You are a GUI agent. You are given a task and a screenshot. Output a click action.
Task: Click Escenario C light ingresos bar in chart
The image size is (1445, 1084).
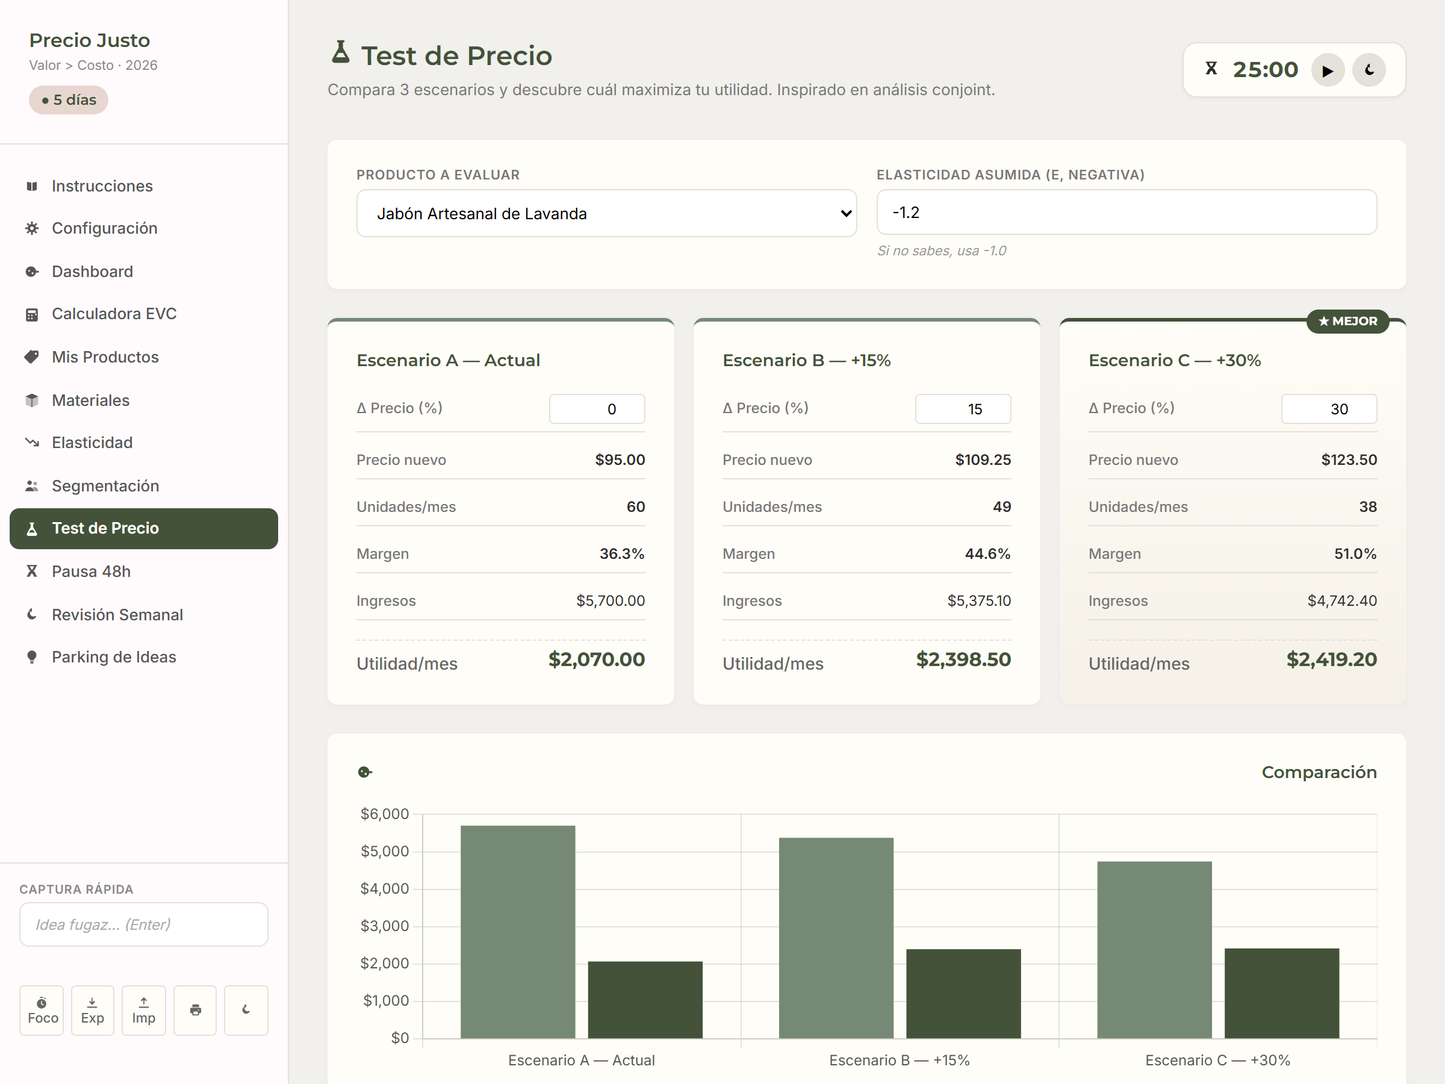point(1155,950)
